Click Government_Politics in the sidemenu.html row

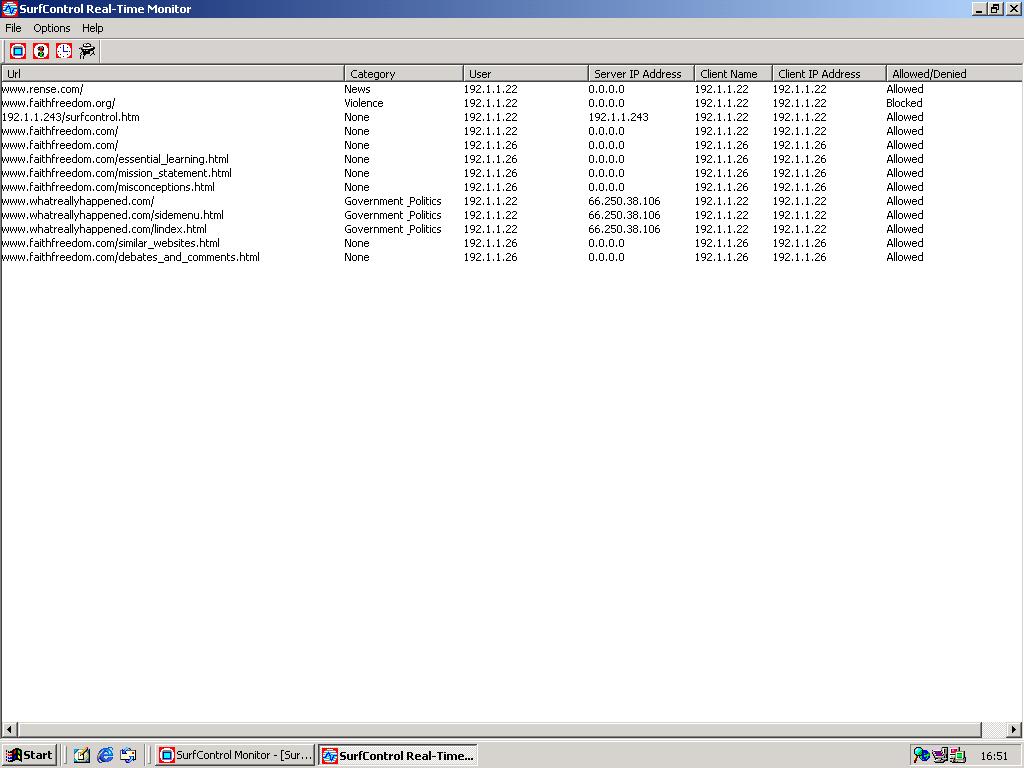point(392,216)
